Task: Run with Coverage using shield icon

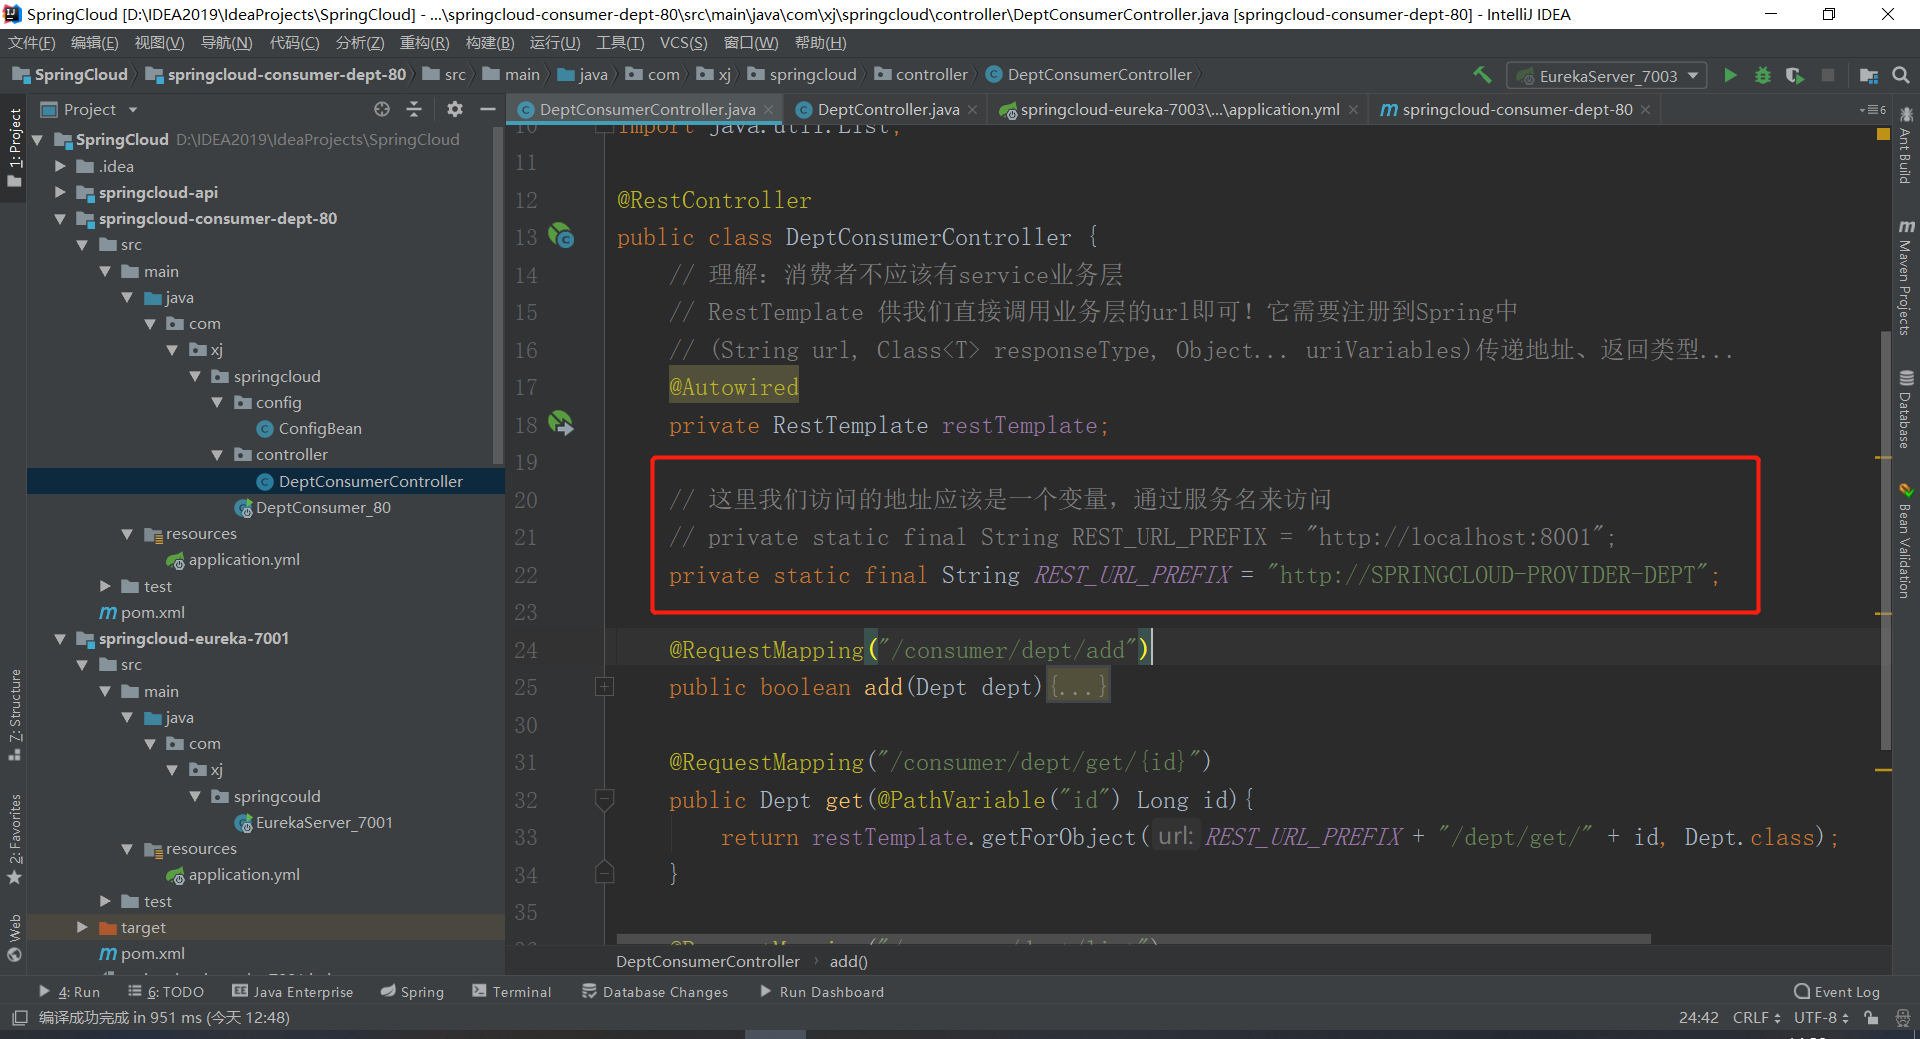Action: (x=1795, y=75)
